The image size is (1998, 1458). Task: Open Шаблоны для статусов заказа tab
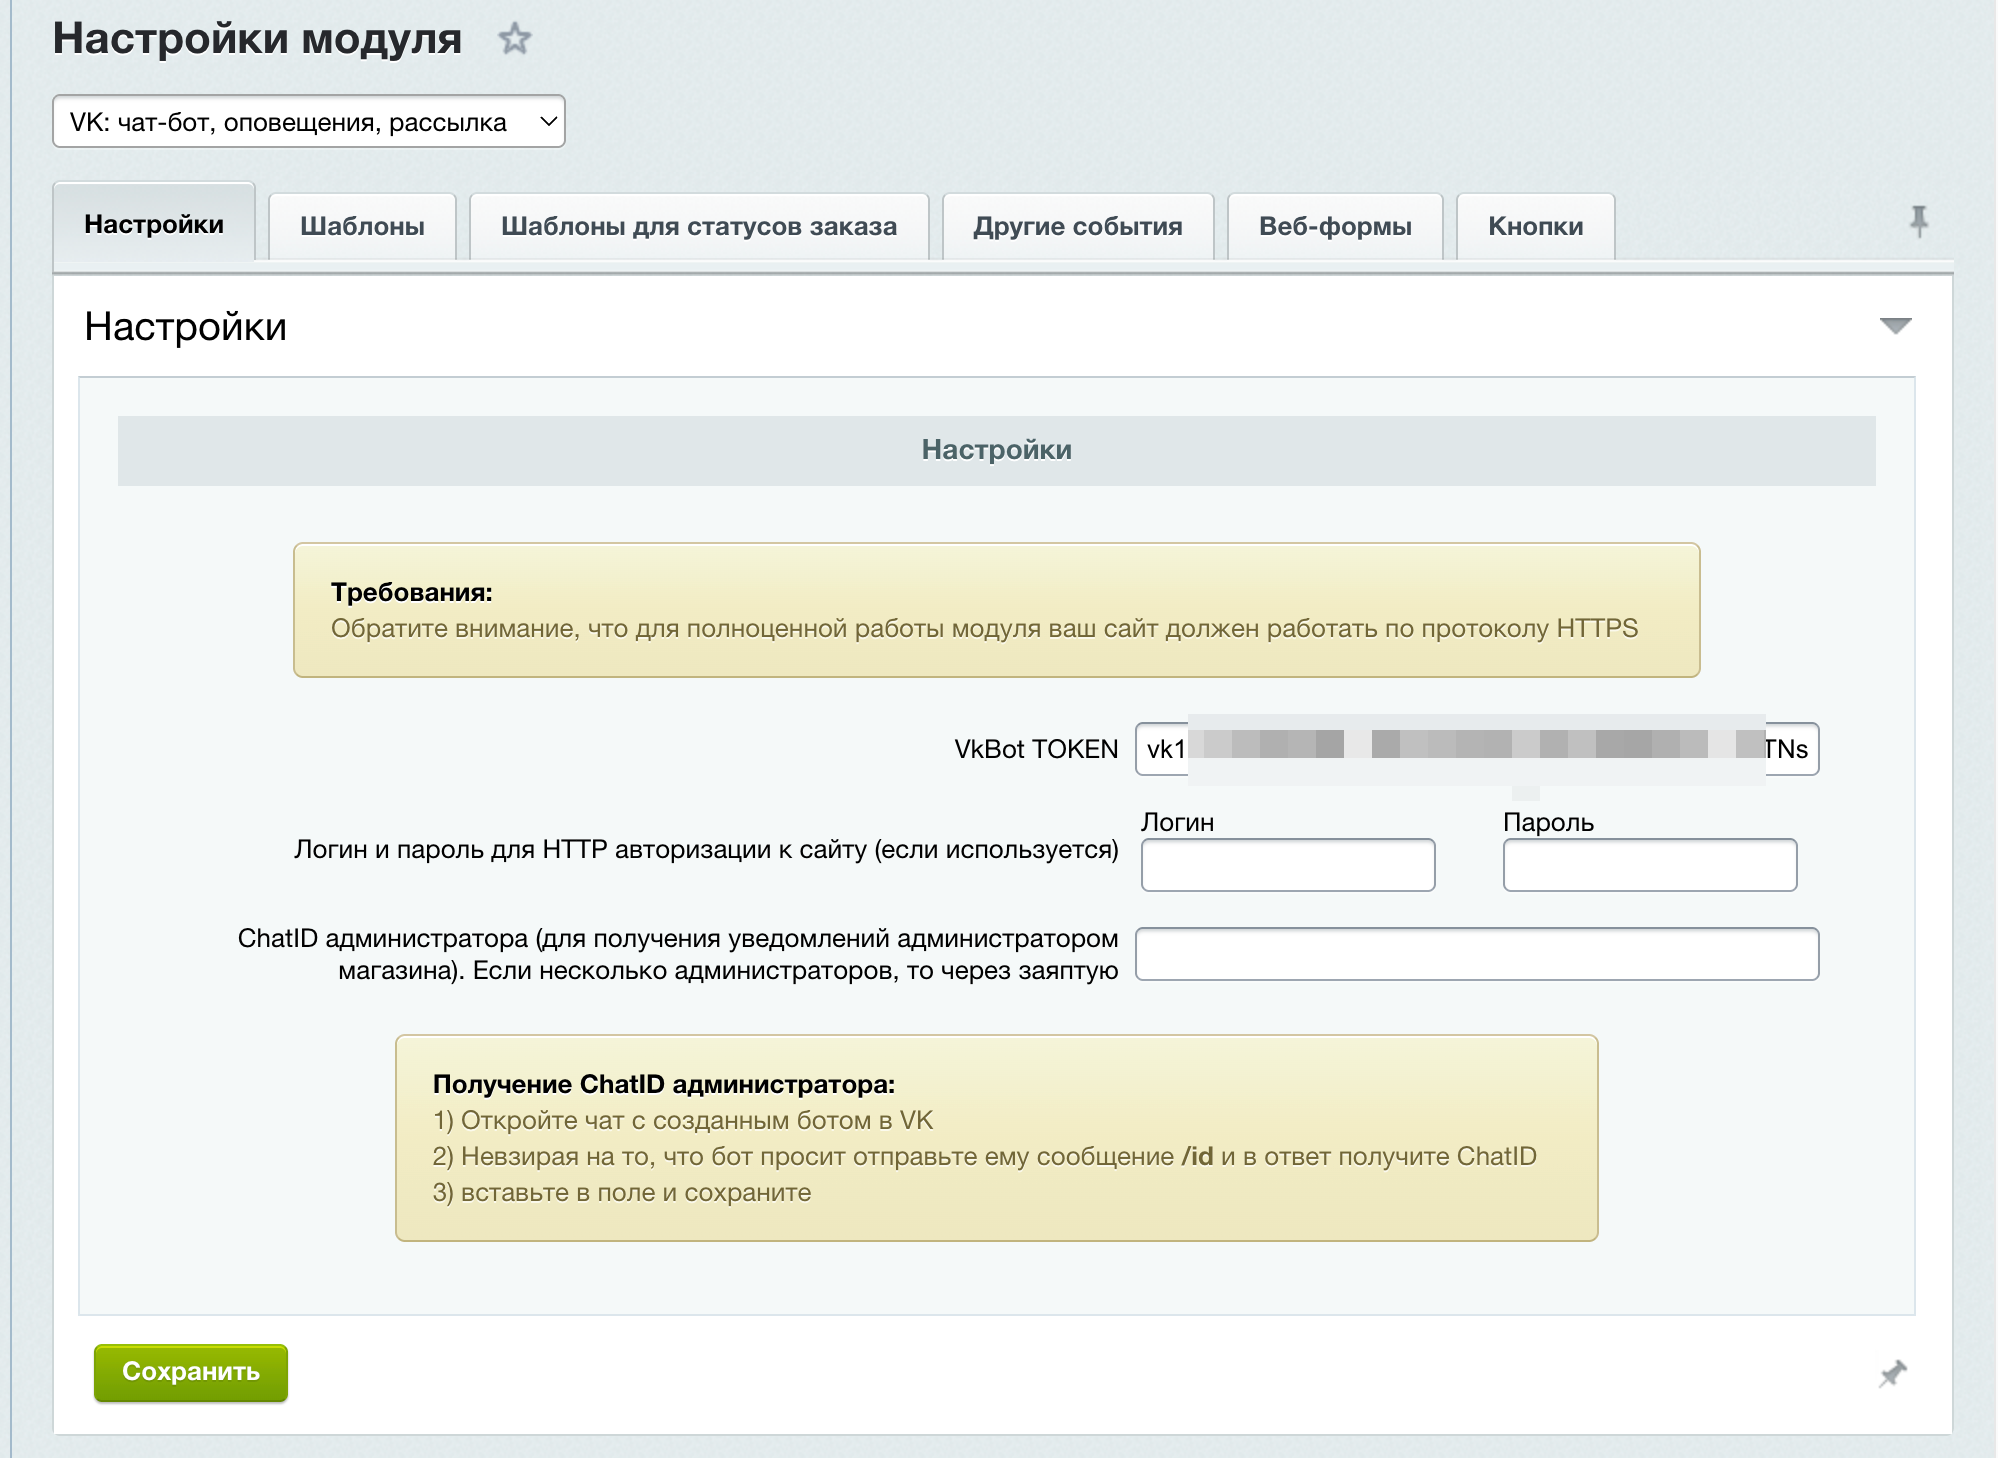tap(699, 227)
